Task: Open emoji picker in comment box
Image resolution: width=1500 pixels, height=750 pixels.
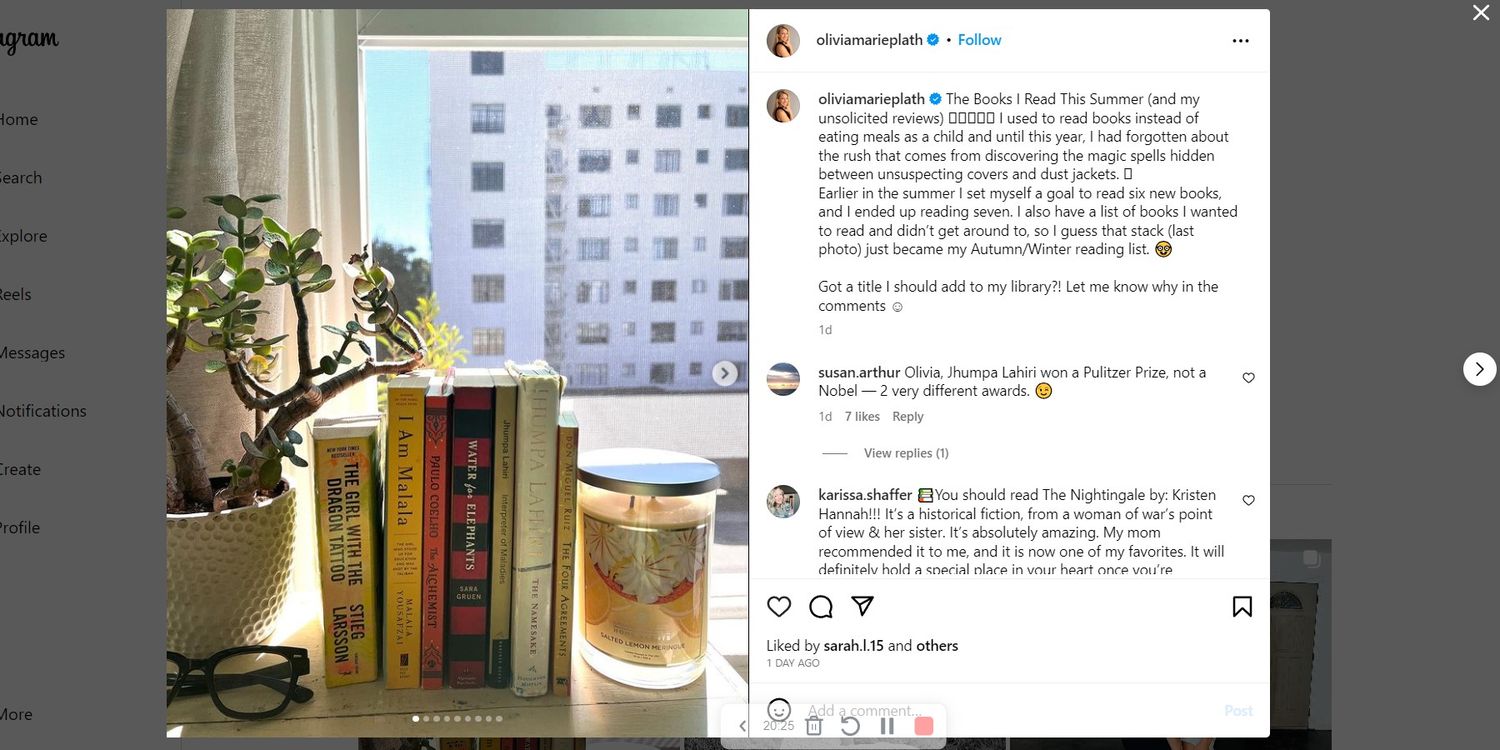Action: [779, 710]
